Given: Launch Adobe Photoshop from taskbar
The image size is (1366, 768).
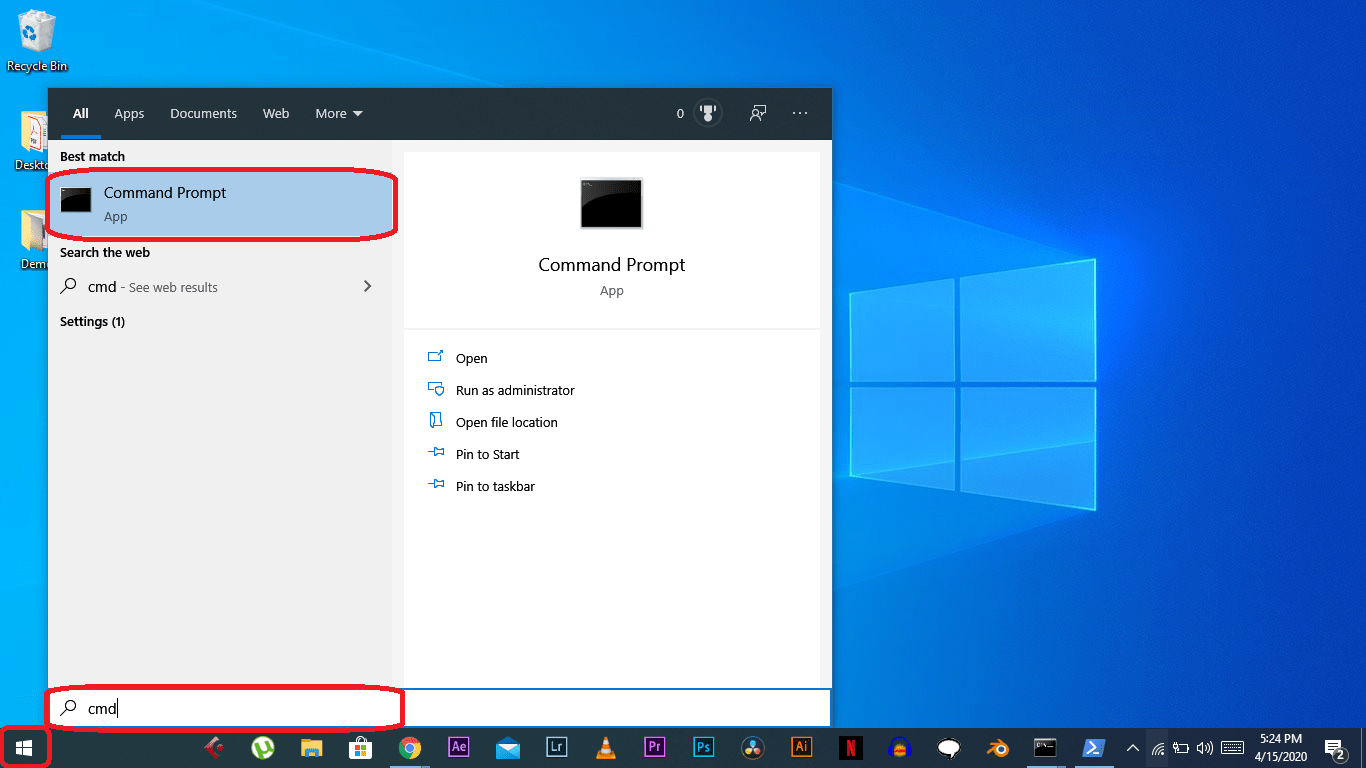Looking at the screenshot, I should click(x=704, y=747).
